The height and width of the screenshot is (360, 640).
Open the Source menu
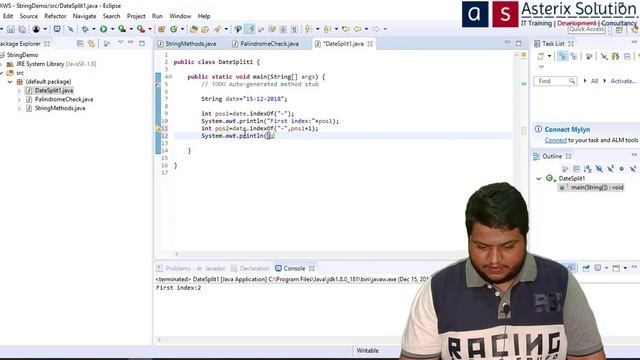[x=29, y=16]
